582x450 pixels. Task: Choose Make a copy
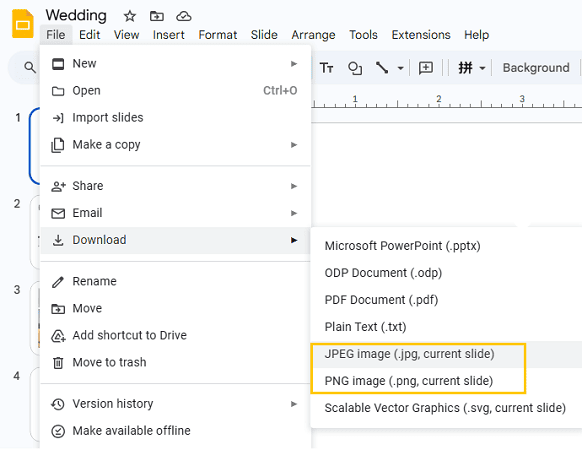coord(175,144)
